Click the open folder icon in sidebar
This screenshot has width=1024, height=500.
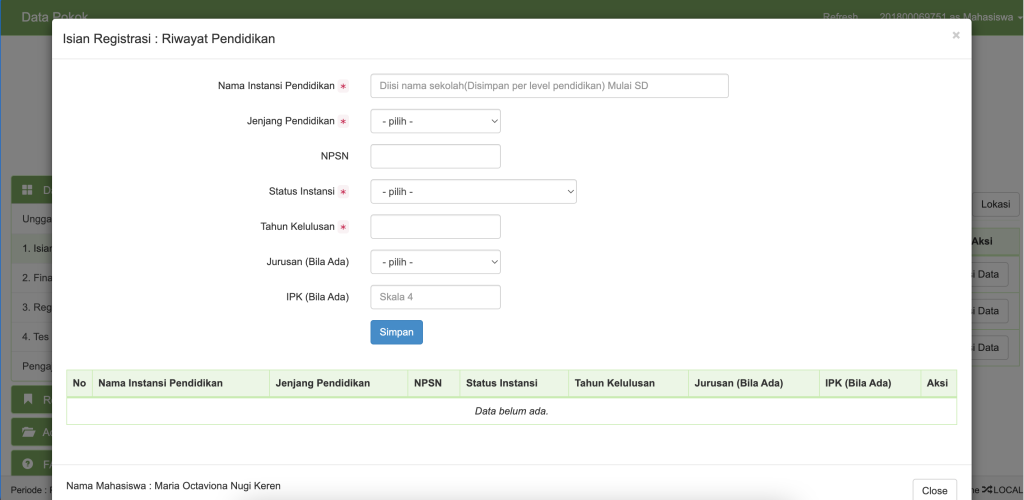click(x=28, y=432)
